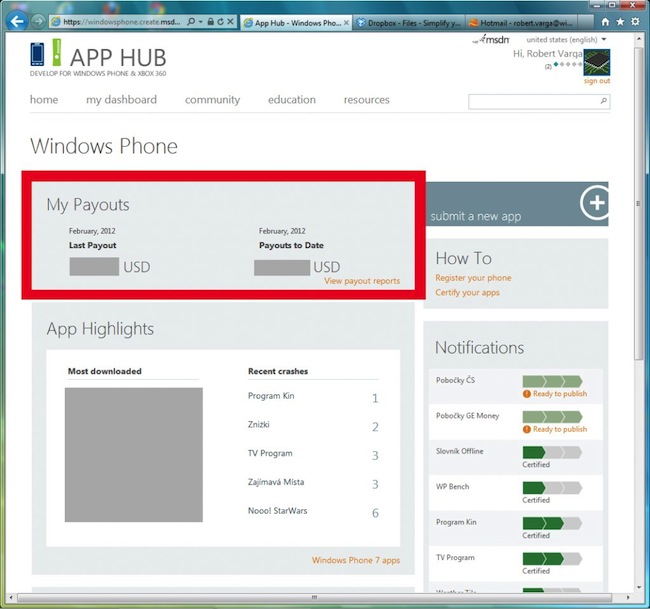Open the home navigation item
Screen dimensions: 650x609
pyautogui.click(x=44, y=99)
